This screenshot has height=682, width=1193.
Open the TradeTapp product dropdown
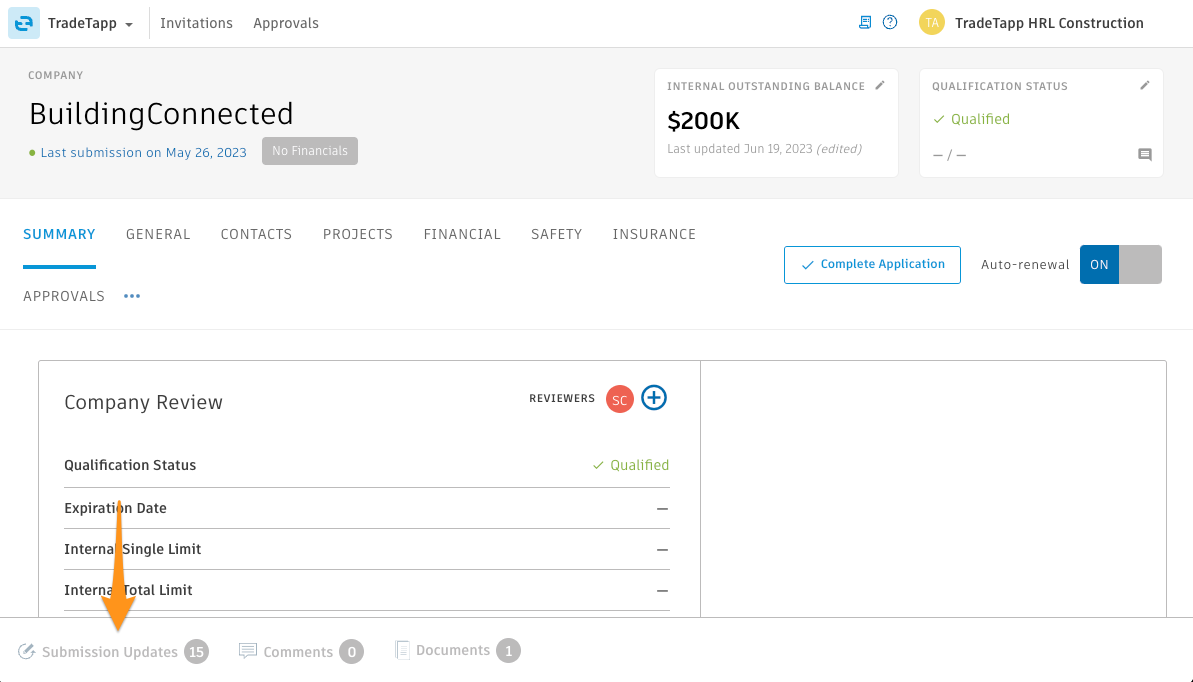click(x=91, y=24)
